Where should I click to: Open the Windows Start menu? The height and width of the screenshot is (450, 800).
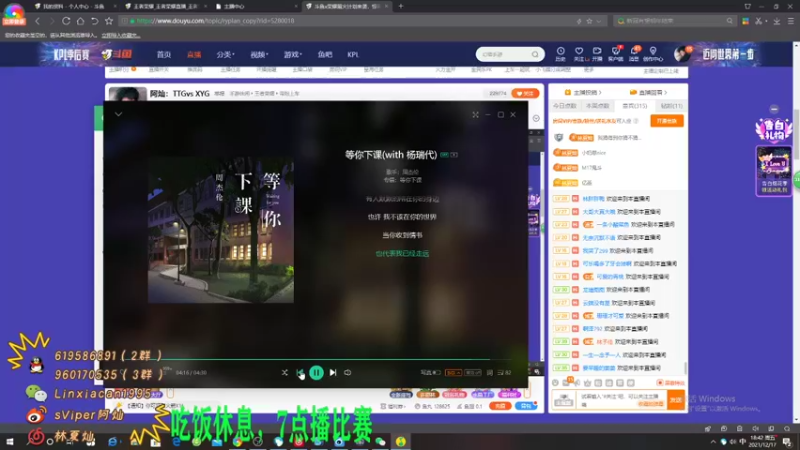tap(10, 442)
